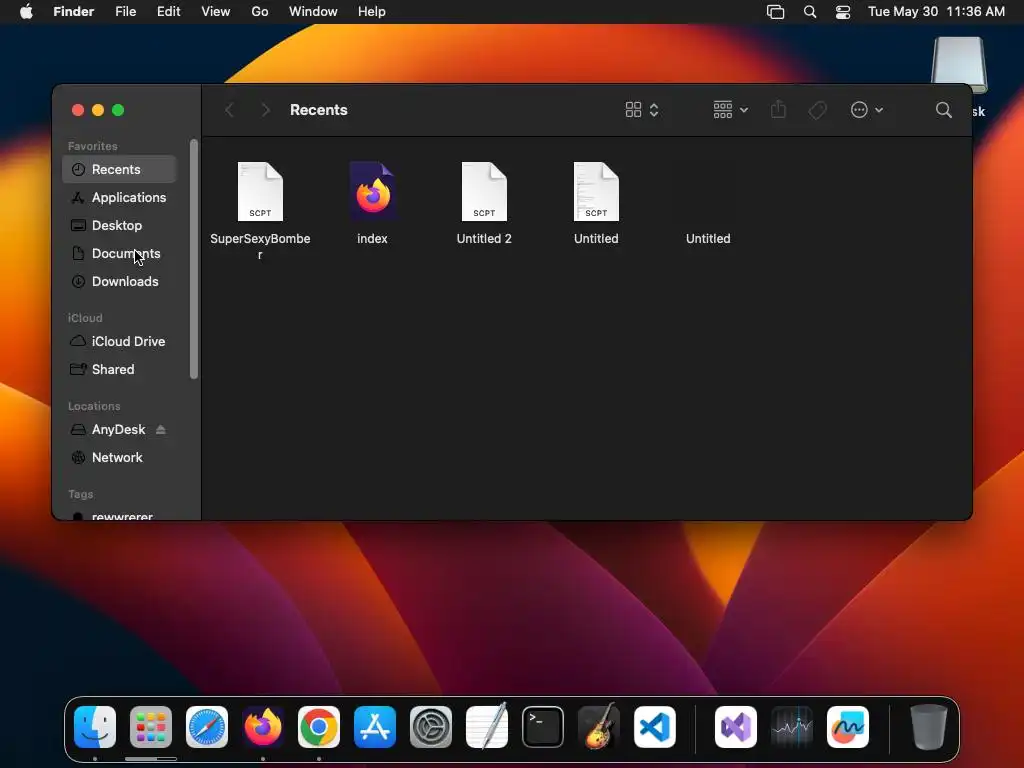Open Launchpad from the Dock
Viewport: 1024px width, 768px height.
tap(151, 727)
